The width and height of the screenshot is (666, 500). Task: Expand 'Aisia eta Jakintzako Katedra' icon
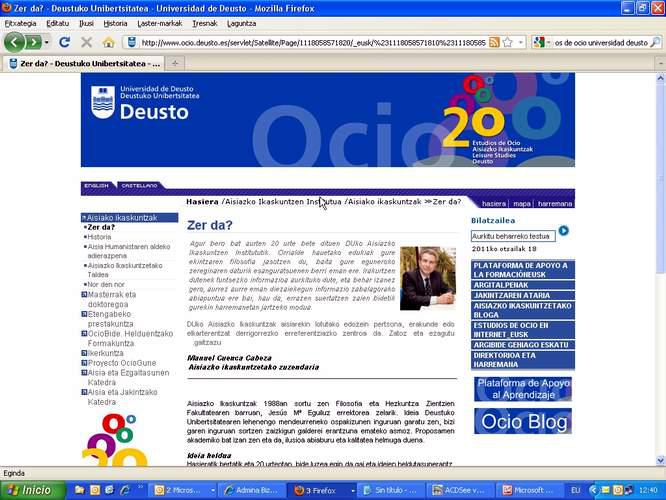[x=84, y=392]
